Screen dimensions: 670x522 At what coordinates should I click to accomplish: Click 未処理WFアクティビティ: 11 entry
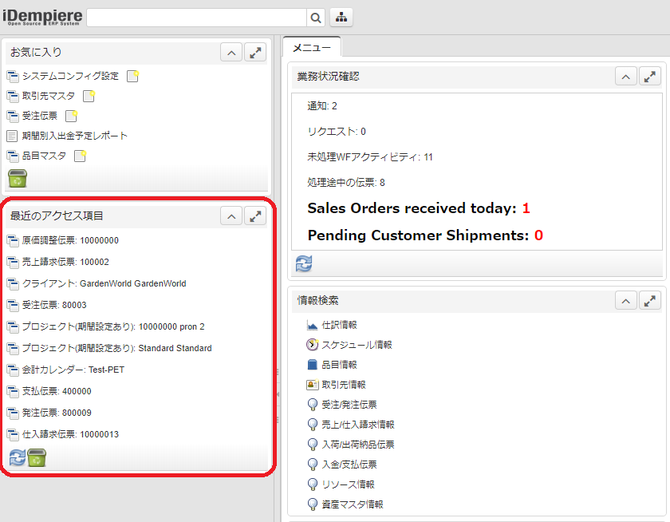click(x=370, y=157)
